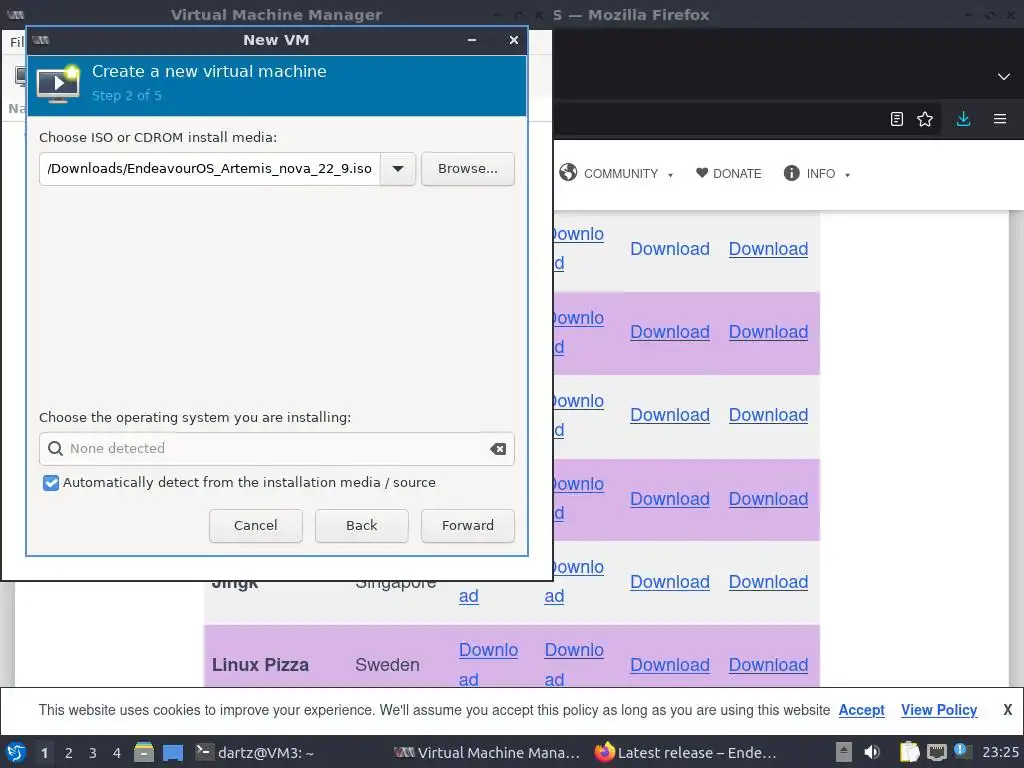The width and height of the screenshot is (1024, 768).
Task: Click the blue show desktop taskbar icon
Action: coord(173,753)
